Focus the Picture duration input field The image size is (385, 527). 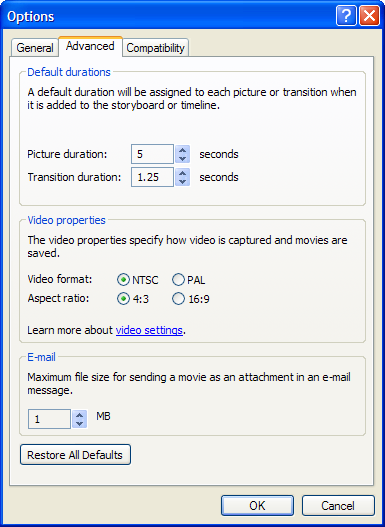pos(152,154)
